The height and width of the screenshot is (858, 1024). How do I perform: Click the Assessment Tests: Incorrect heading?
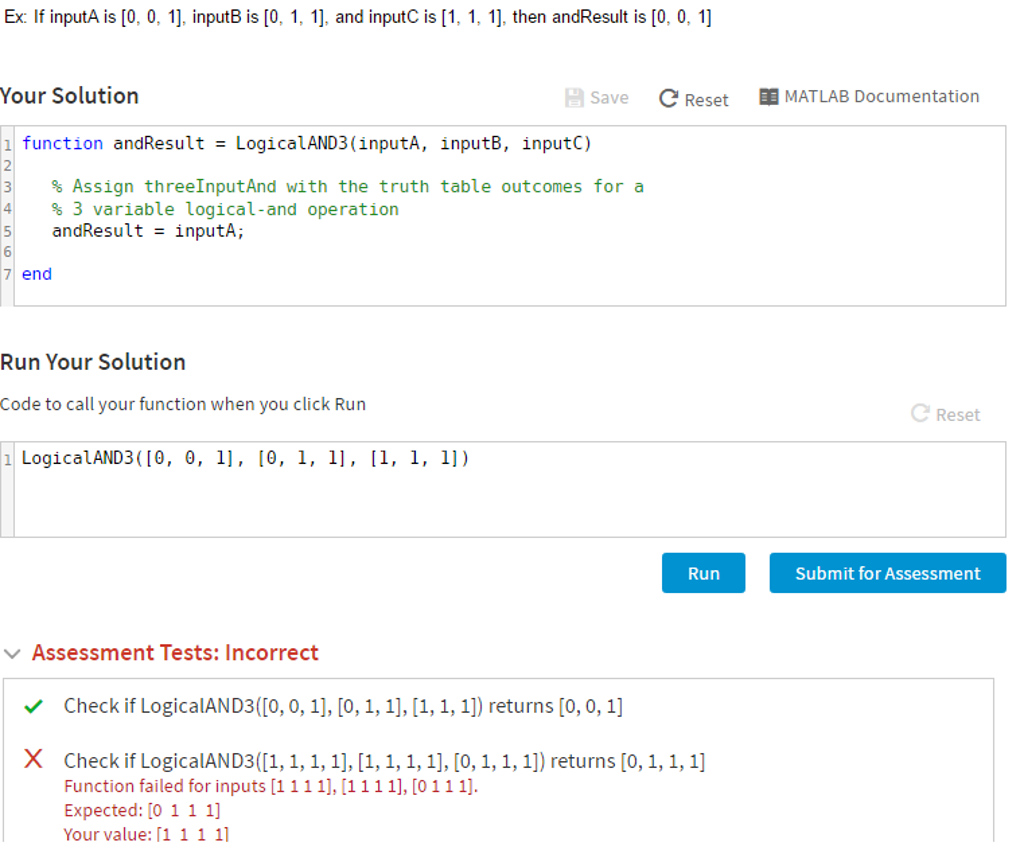(175, 653)
